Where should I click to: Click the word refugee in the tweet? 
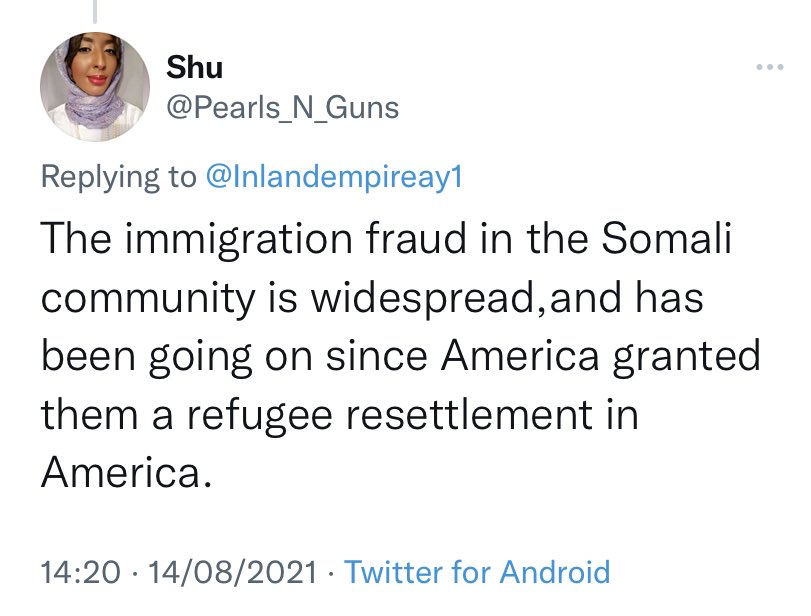[x=259, y=415]
